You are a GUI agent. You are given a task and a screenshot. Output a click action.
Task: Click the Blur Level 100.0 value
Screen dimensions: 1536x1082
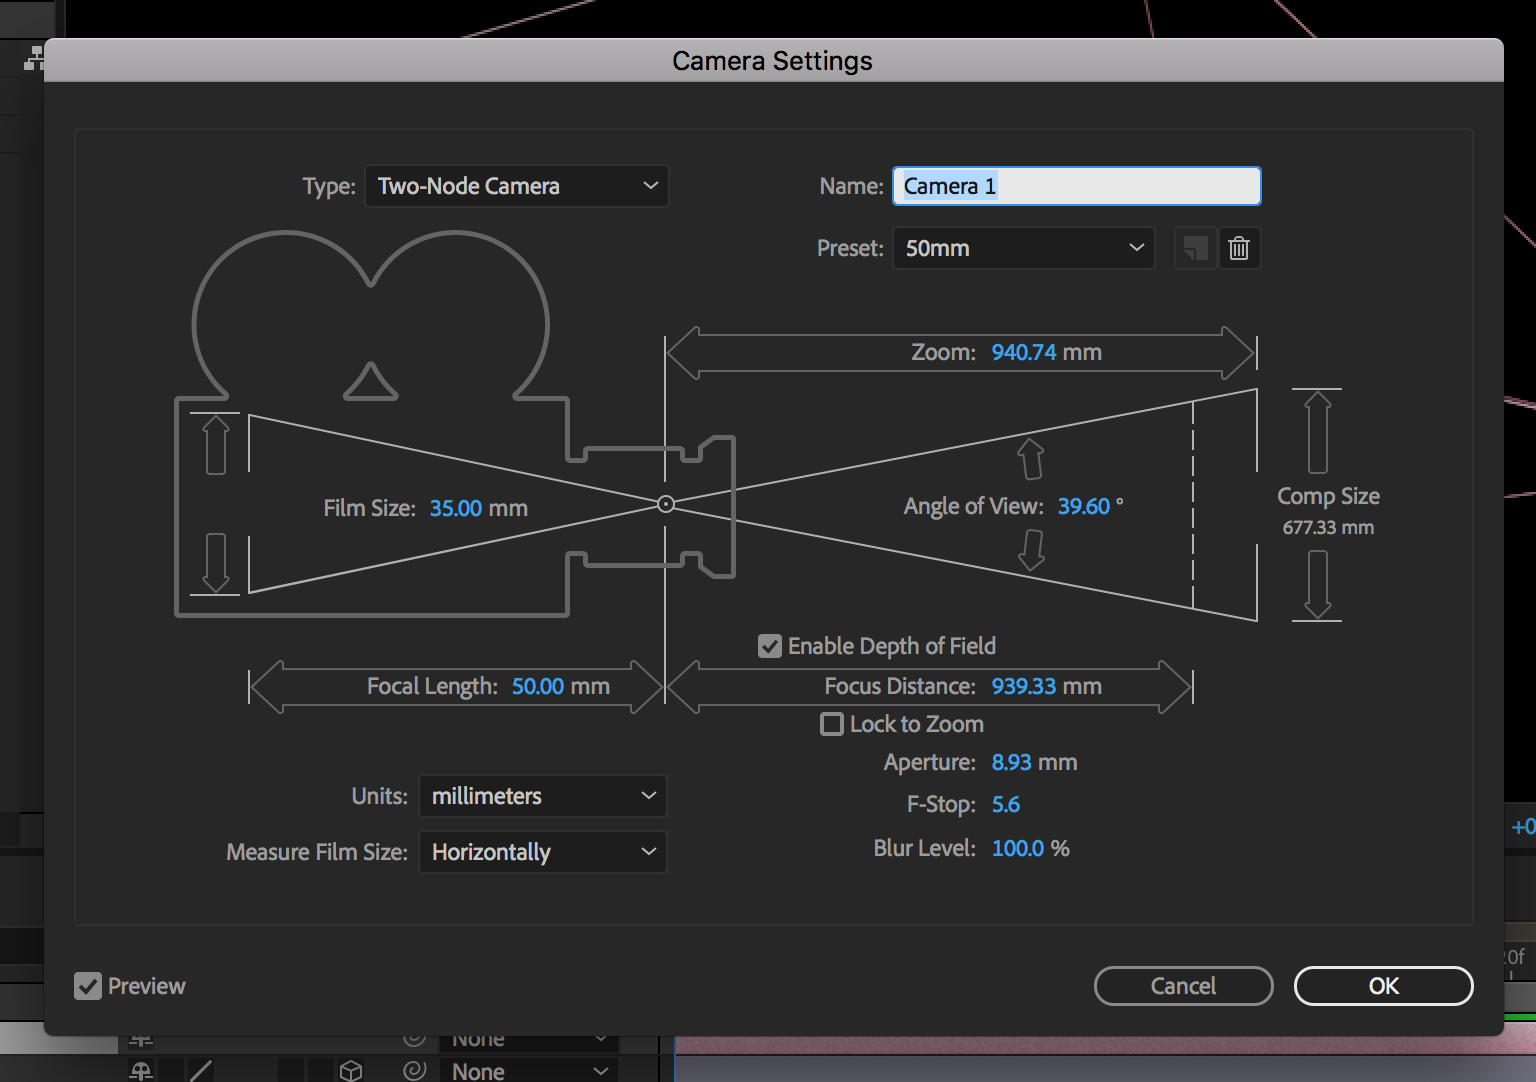[1018, 848]
